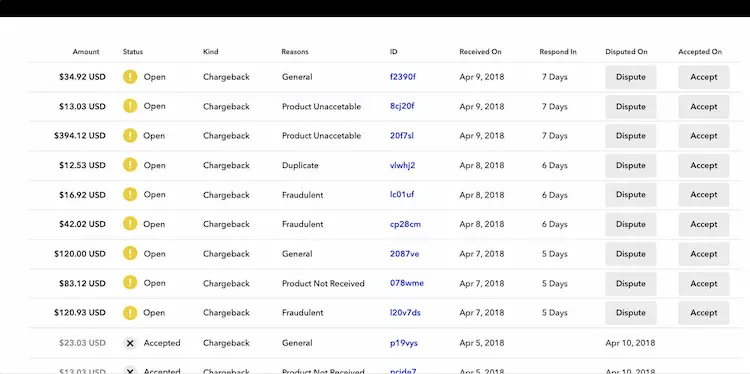Screen dimensions: 750x374
Task: Accept the $16.92 USD Fraudulent chargeback
Action: (x=704, y=195)
